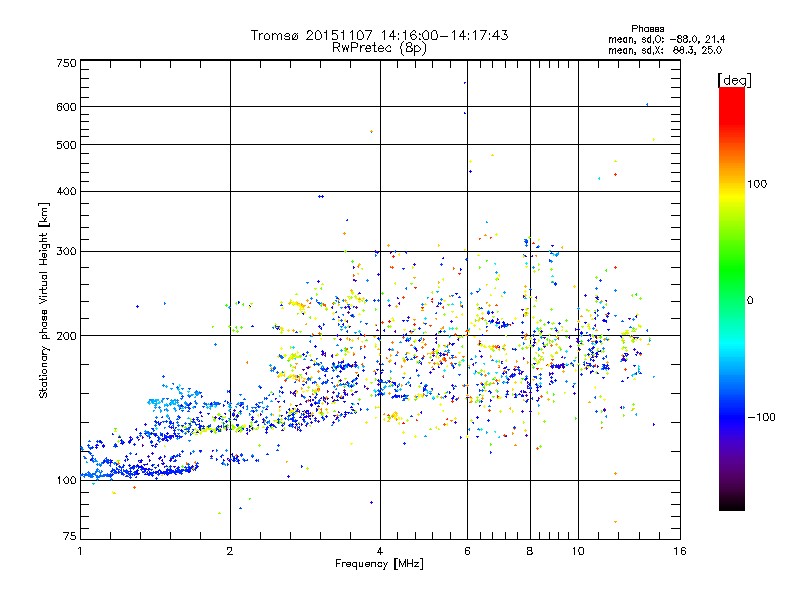Click the colorbar label '0'
The image size is (800, 600).
[x=750, y=301]
